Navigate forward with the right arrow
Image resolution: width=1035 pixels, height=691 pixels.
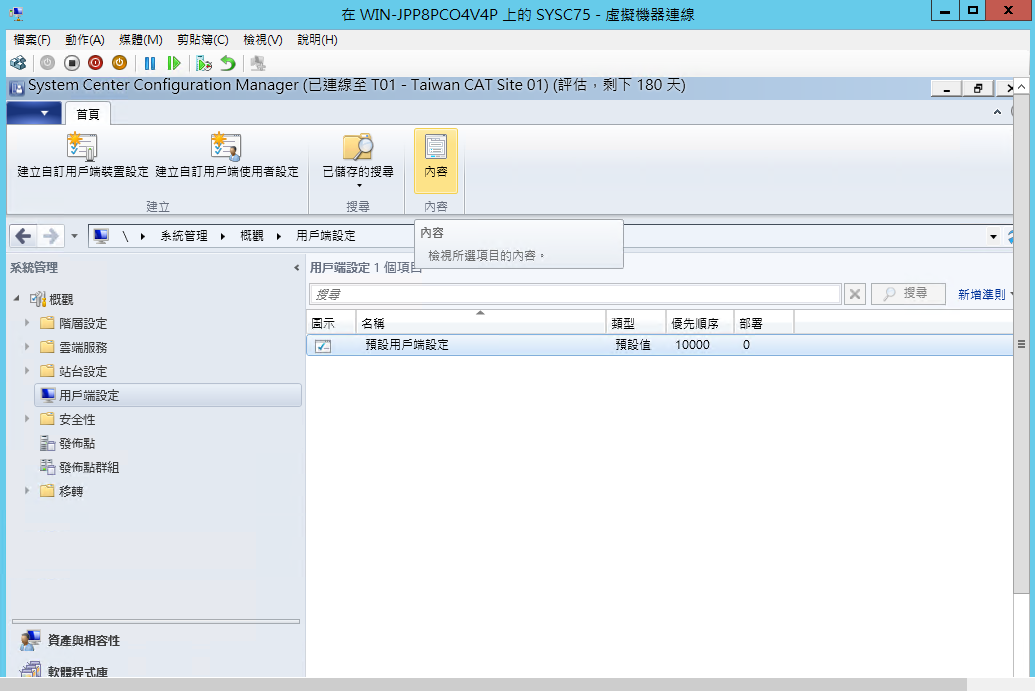point(50,236)
